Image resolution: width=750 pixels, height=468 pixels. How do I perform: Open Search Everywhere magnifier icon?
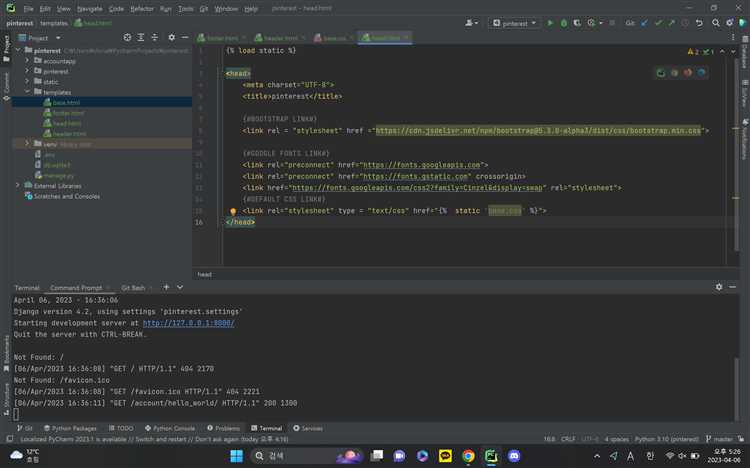pos(716,23)
